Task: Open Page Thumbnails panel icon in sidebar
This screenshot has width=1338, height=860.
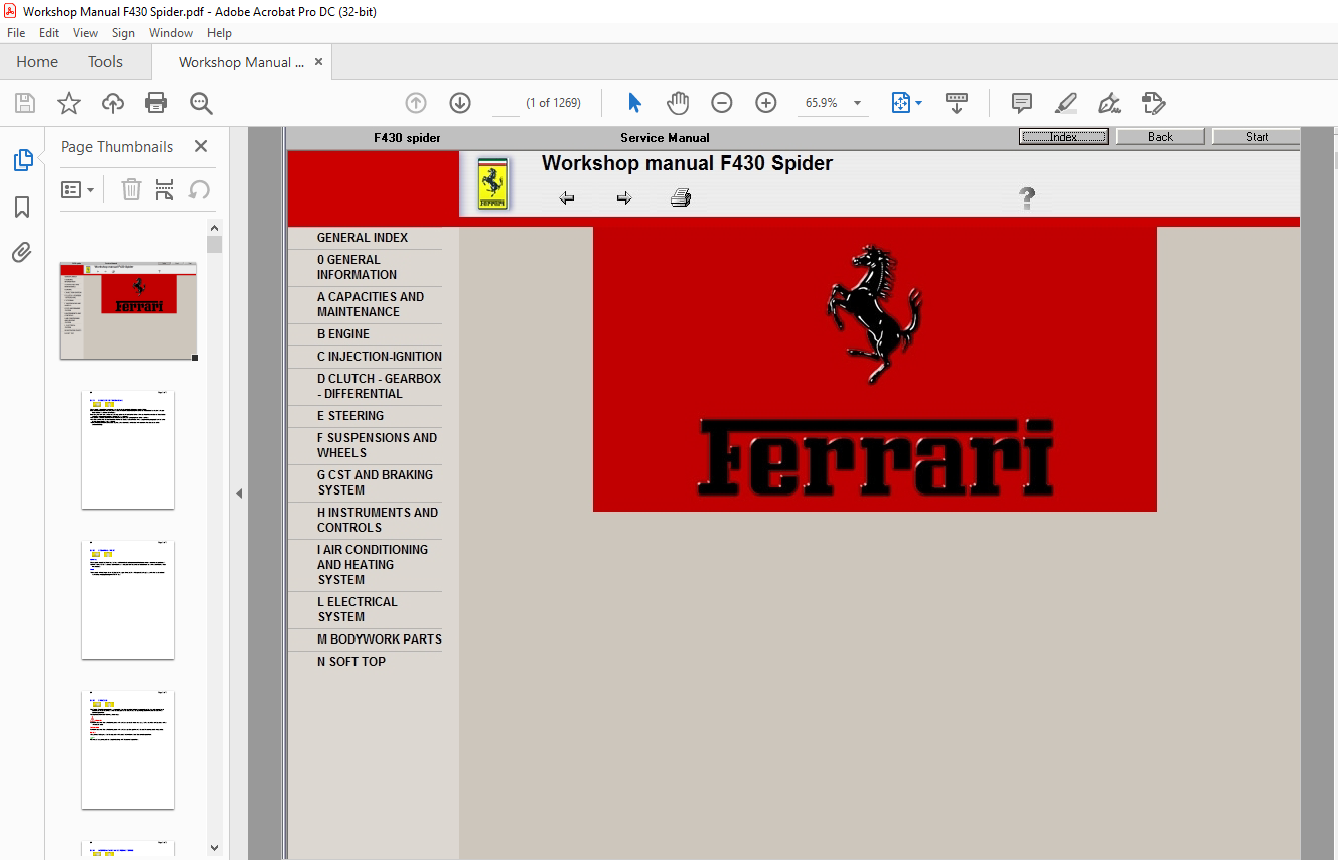Action: 22,160
